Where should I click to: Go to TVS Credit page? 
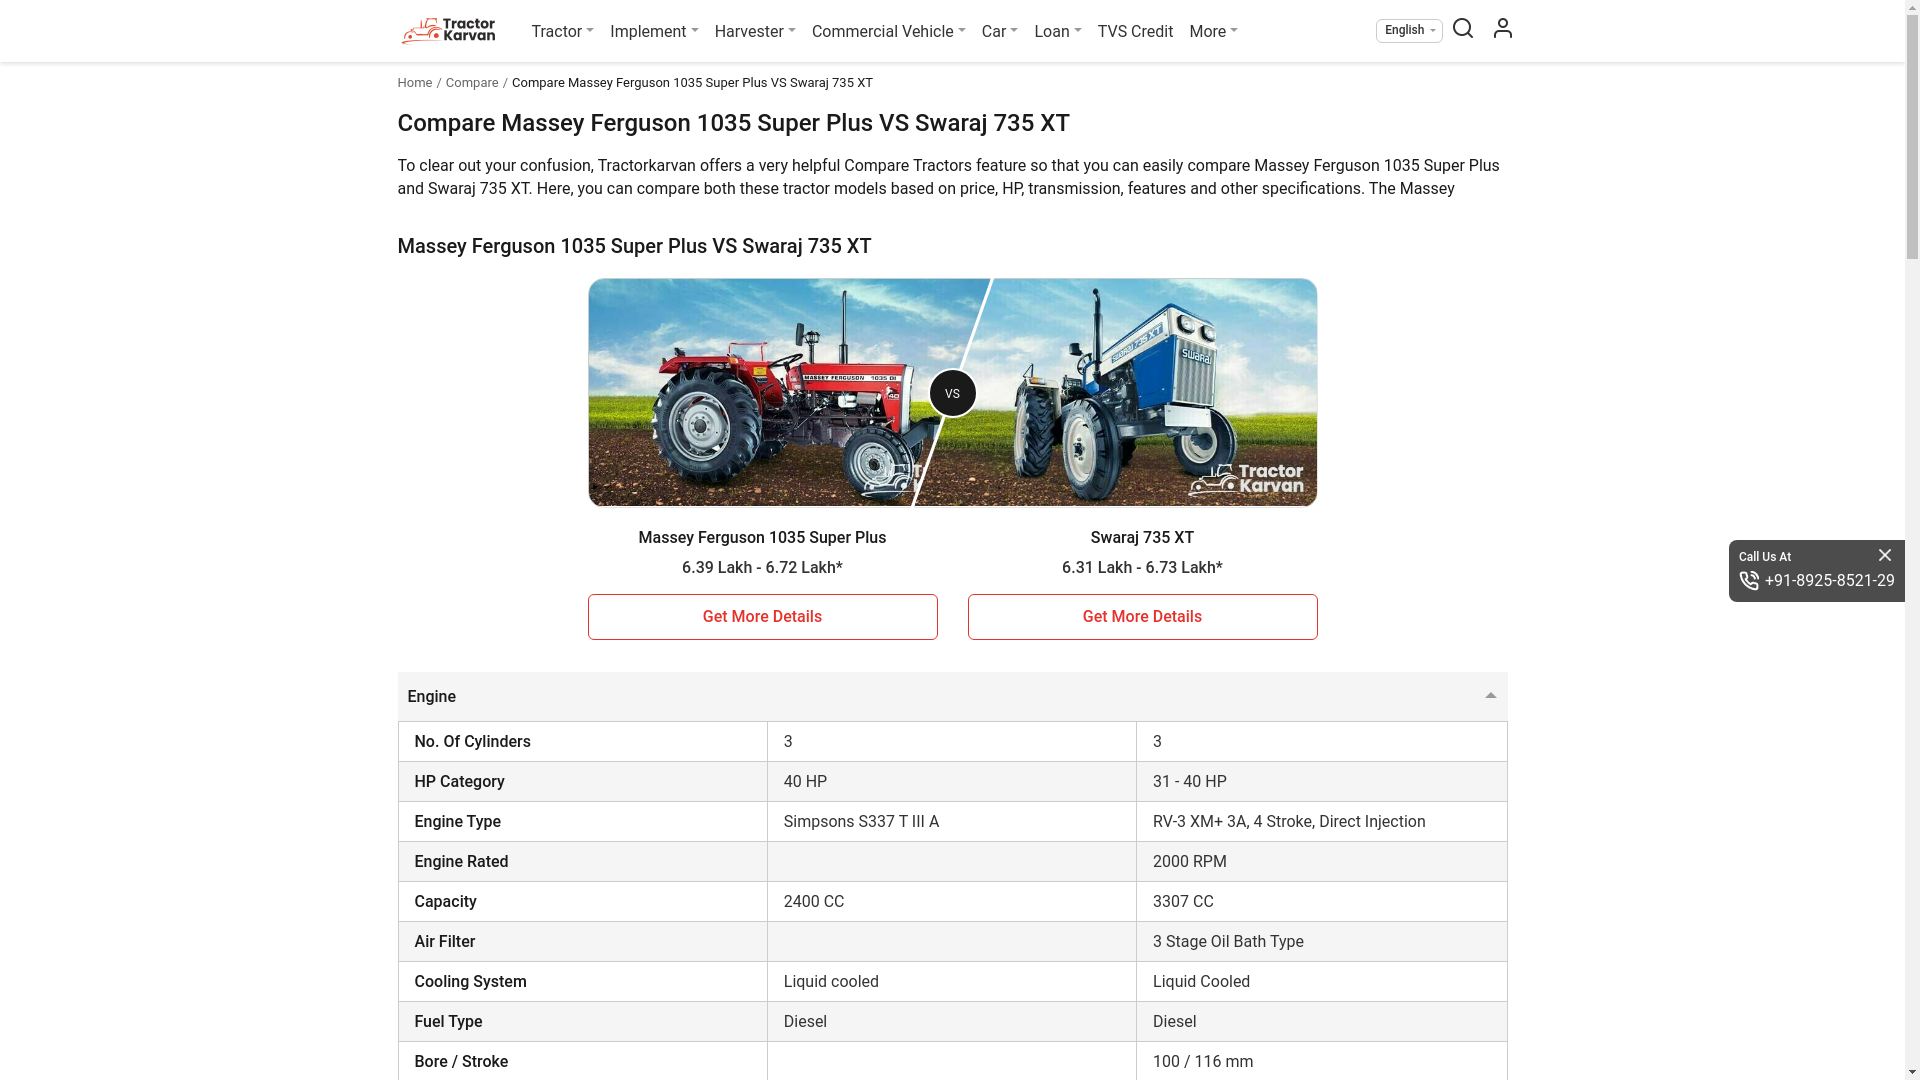click(1135, 32)
